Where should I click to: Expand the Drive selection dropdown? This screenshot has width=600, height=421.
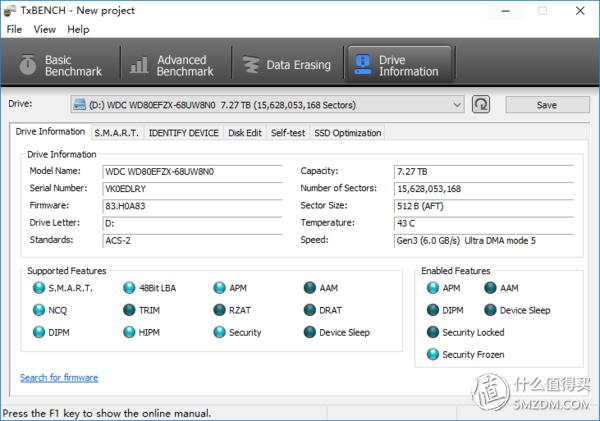pyautogui.click(x=457, y=104)
